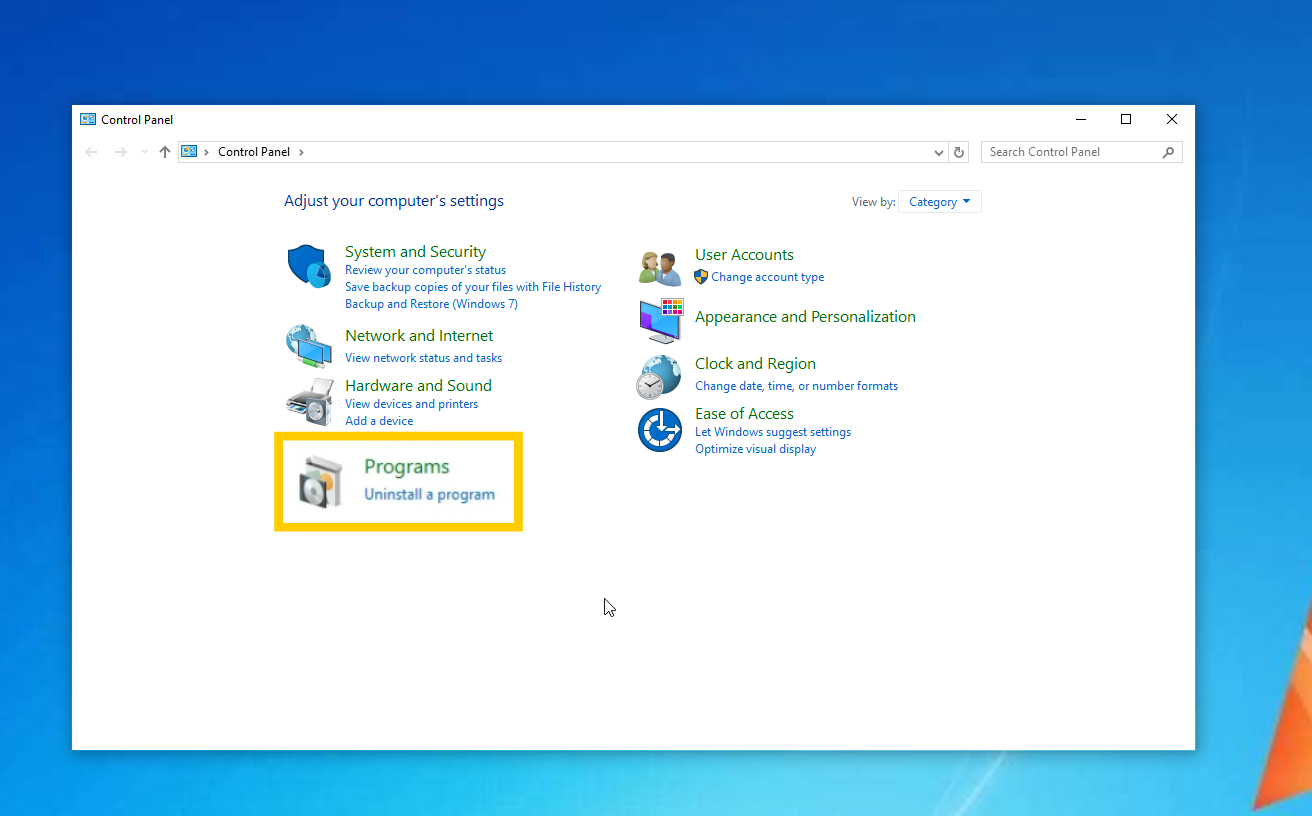Refresh the Control Panel view
The image size is (1312, 816).
tap(959, 152)
